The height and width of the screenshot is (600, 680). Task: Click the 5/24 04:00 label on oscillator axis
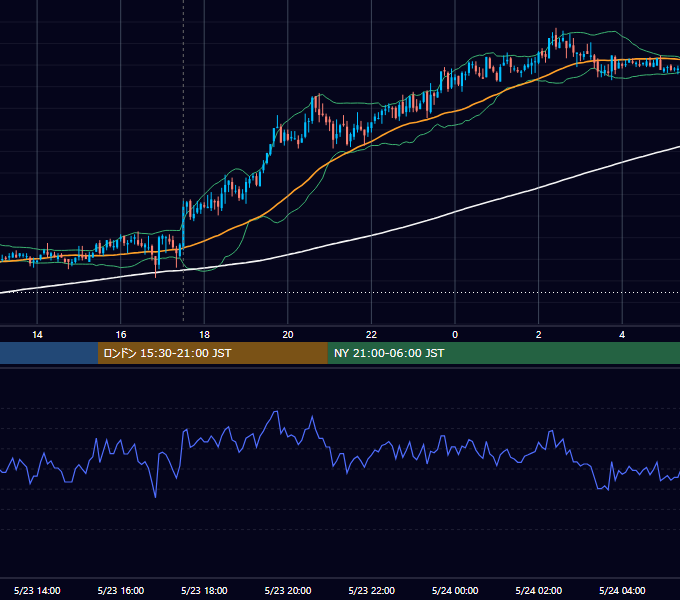pos(622,590)
